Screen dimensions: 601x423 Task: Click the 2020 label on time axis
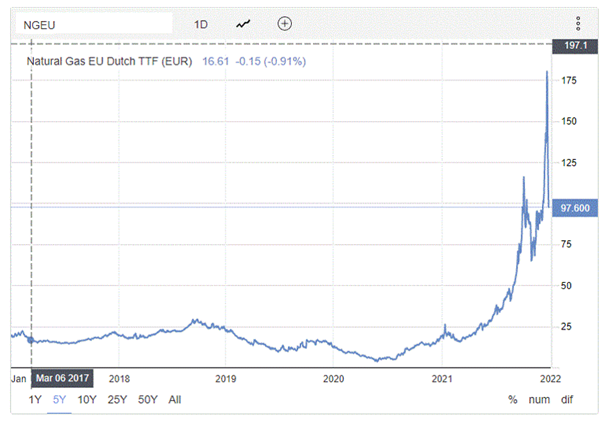tap(333, 379)
